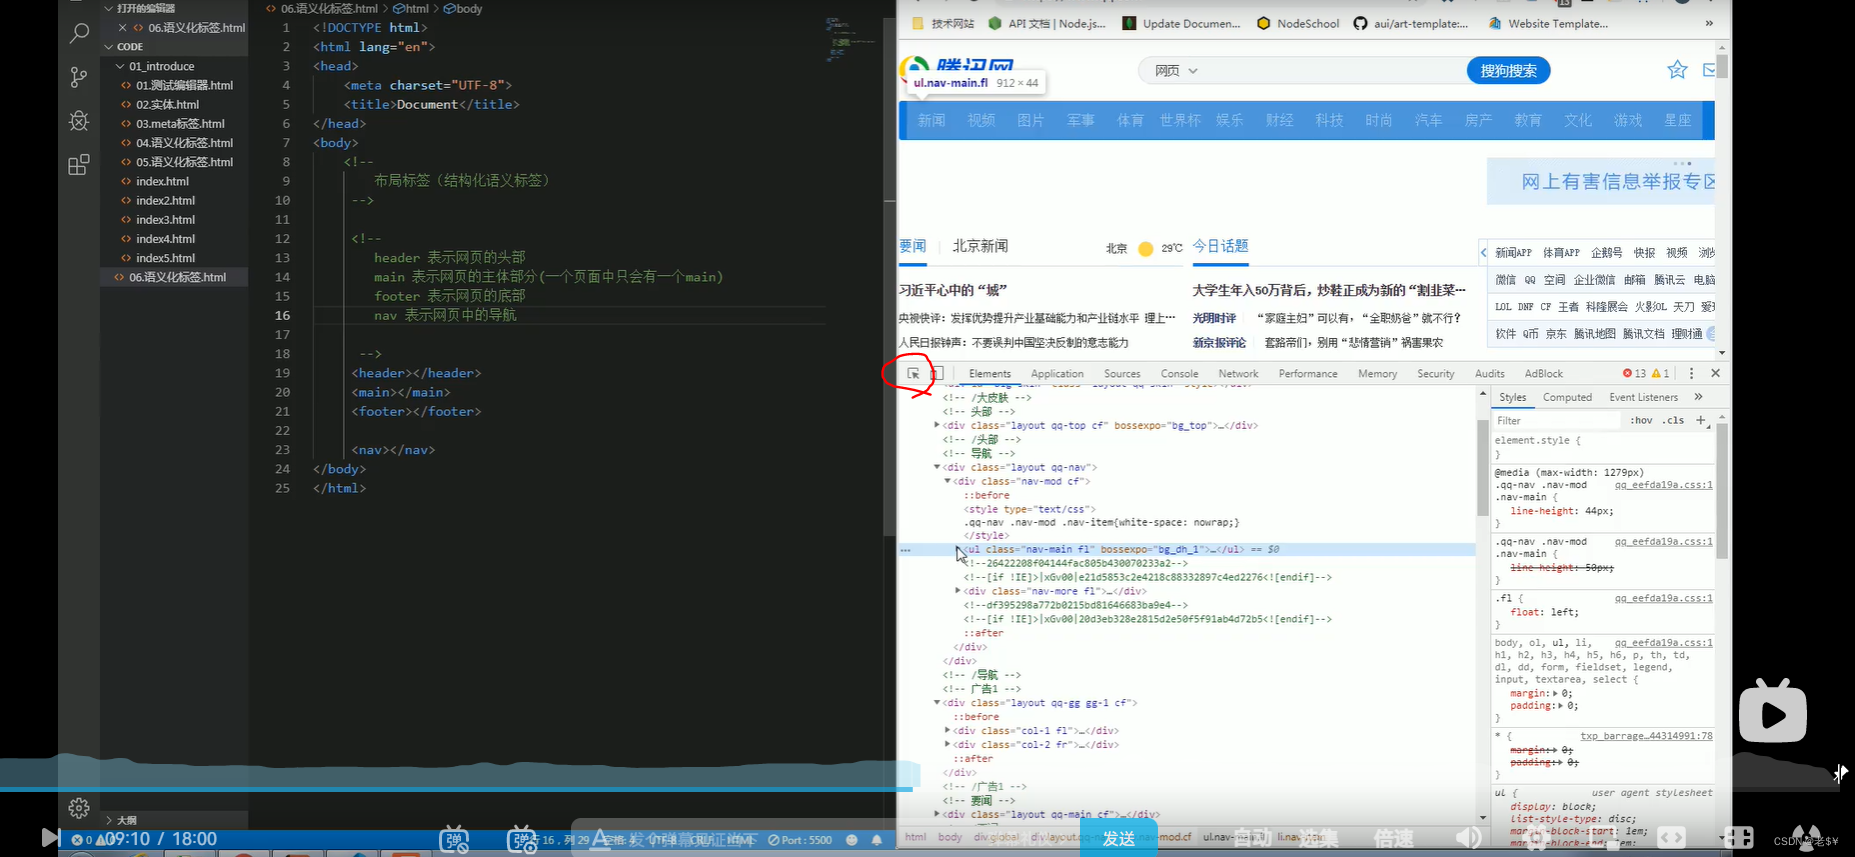Collapse the div layout qq-nav node

[x=937, y=467]
